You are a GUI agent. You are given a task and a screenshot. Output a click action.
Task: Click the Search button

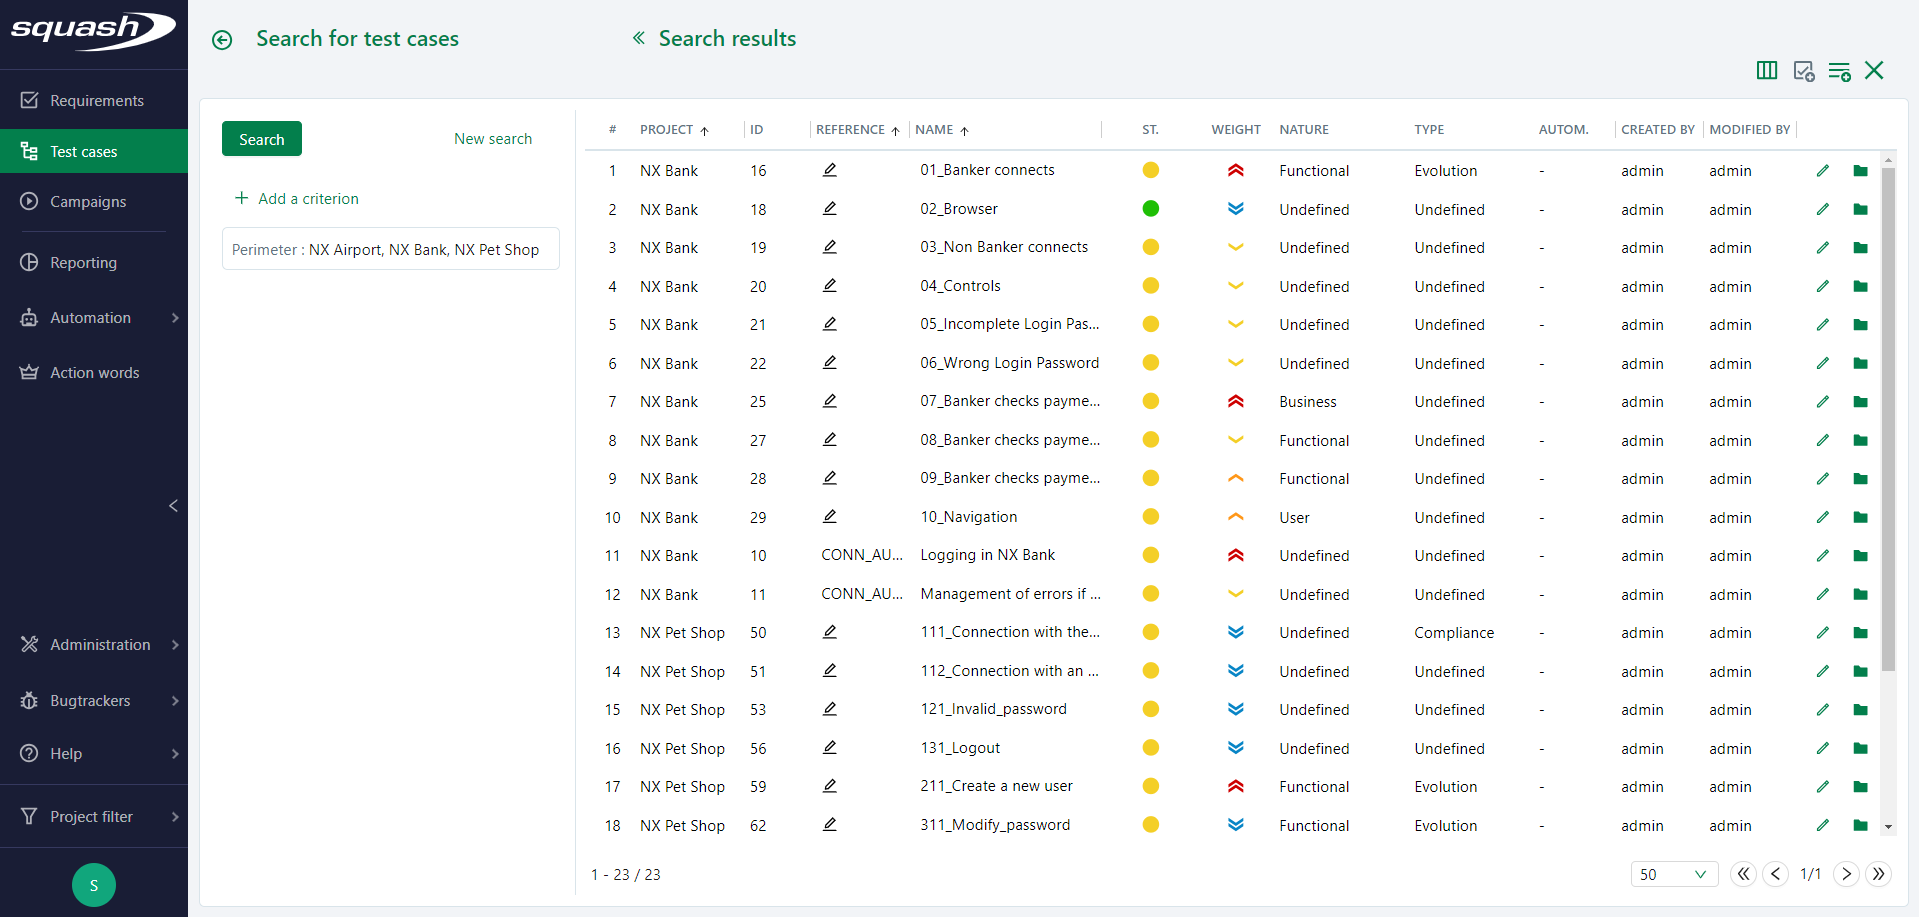pyautogui.click(x=261, y=138)
